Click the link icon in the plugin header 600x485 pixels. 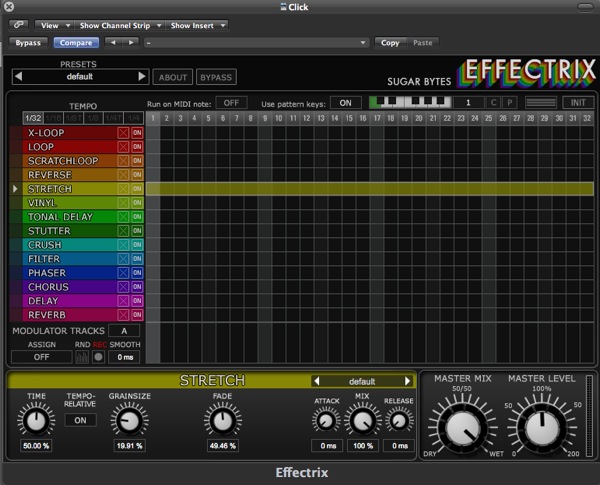pyautogui.click(x=18, y=25)
